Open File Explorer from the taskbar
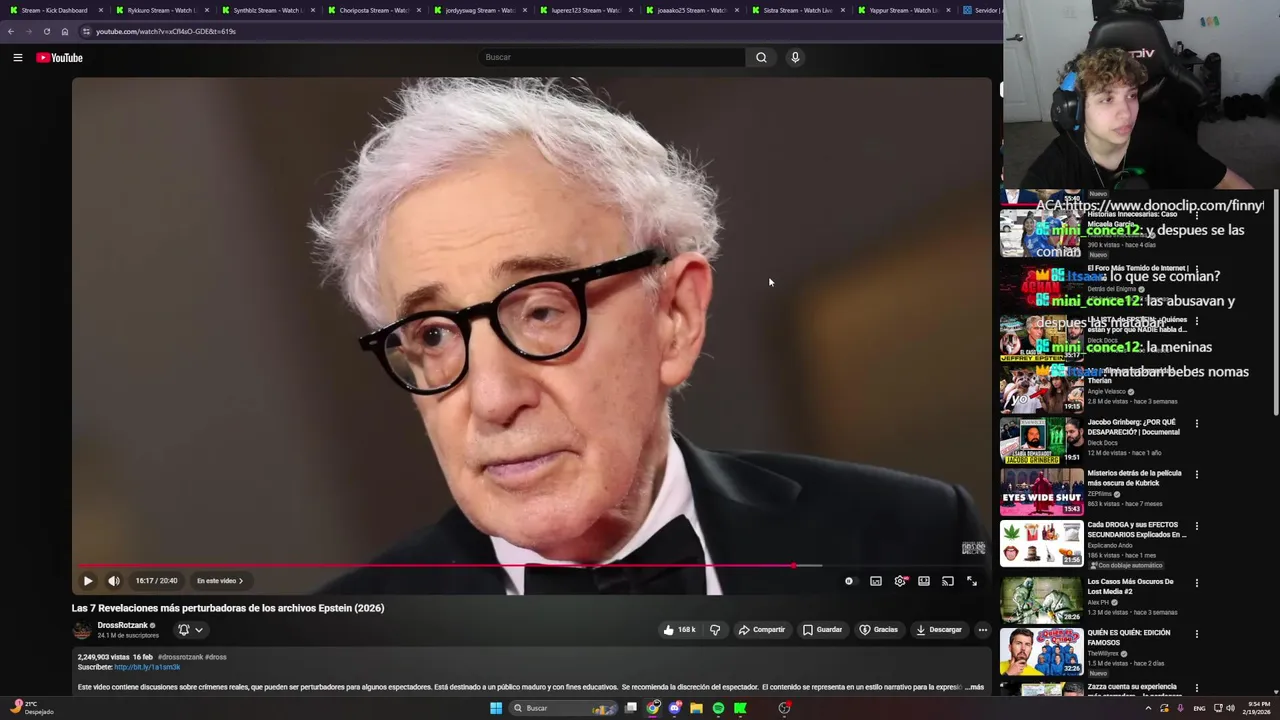The height and width of the screenshot is (720, 1280). (696, 708)
